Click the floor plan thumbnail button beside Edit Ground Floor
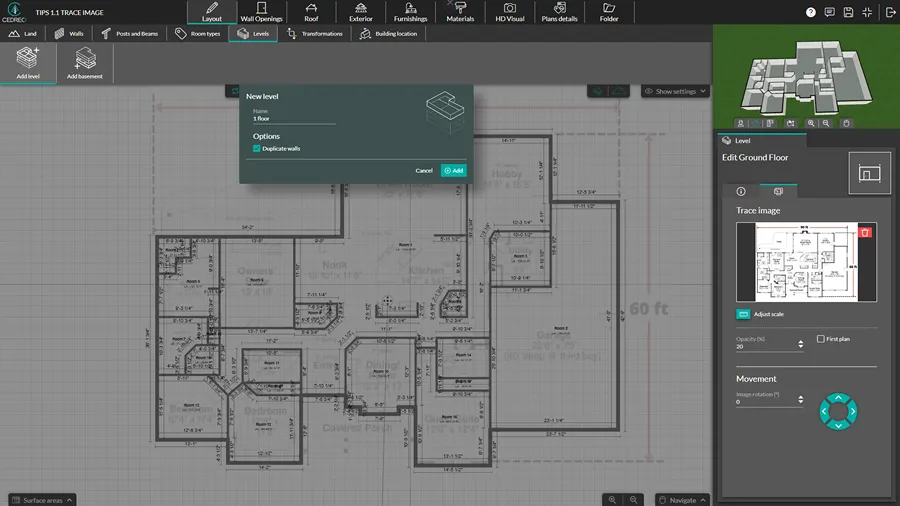900x506 pixels. coord(869,173)
